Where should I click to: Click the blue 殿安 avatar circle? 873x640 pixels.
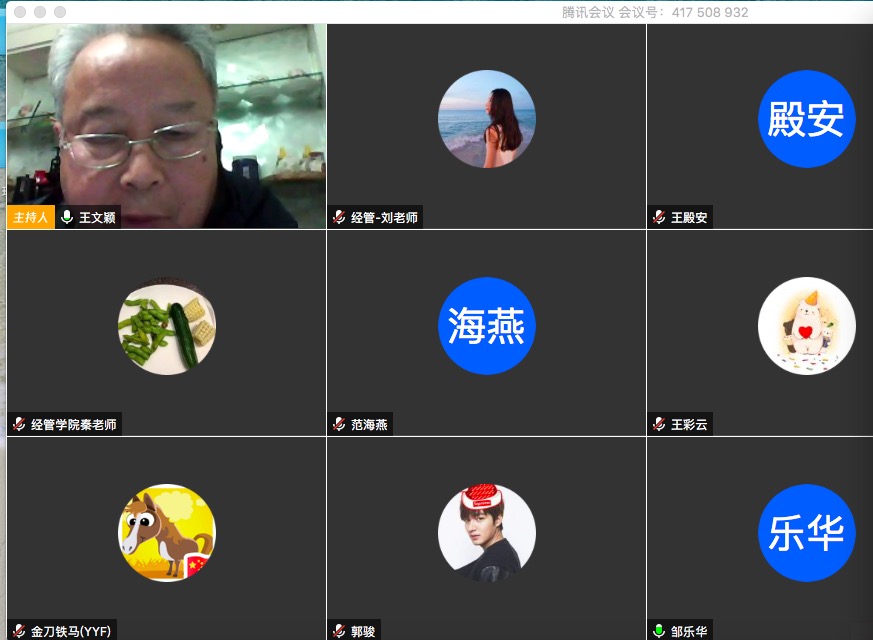click(806, 119)
